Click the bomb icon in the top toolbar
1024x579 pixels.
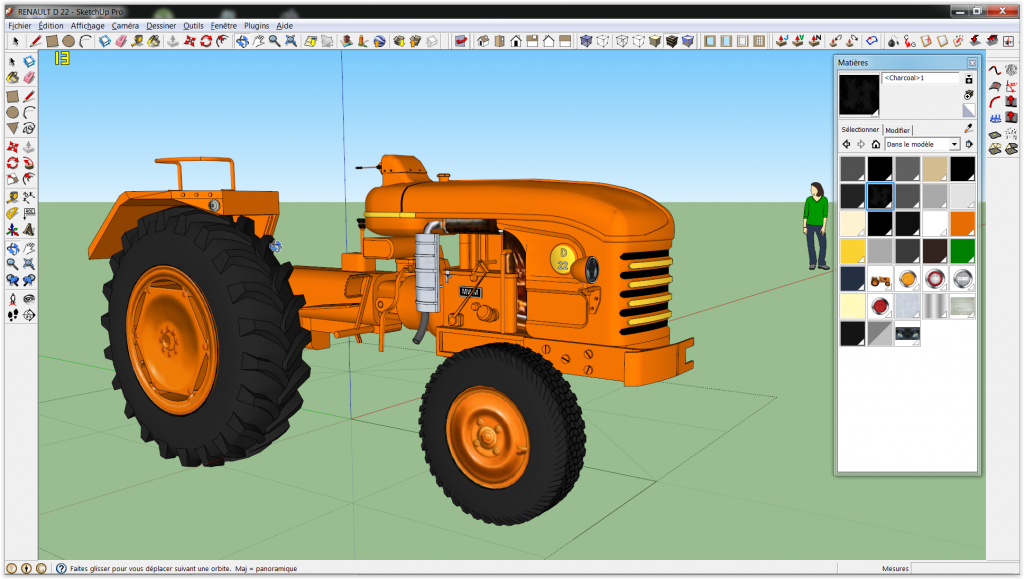893,41
